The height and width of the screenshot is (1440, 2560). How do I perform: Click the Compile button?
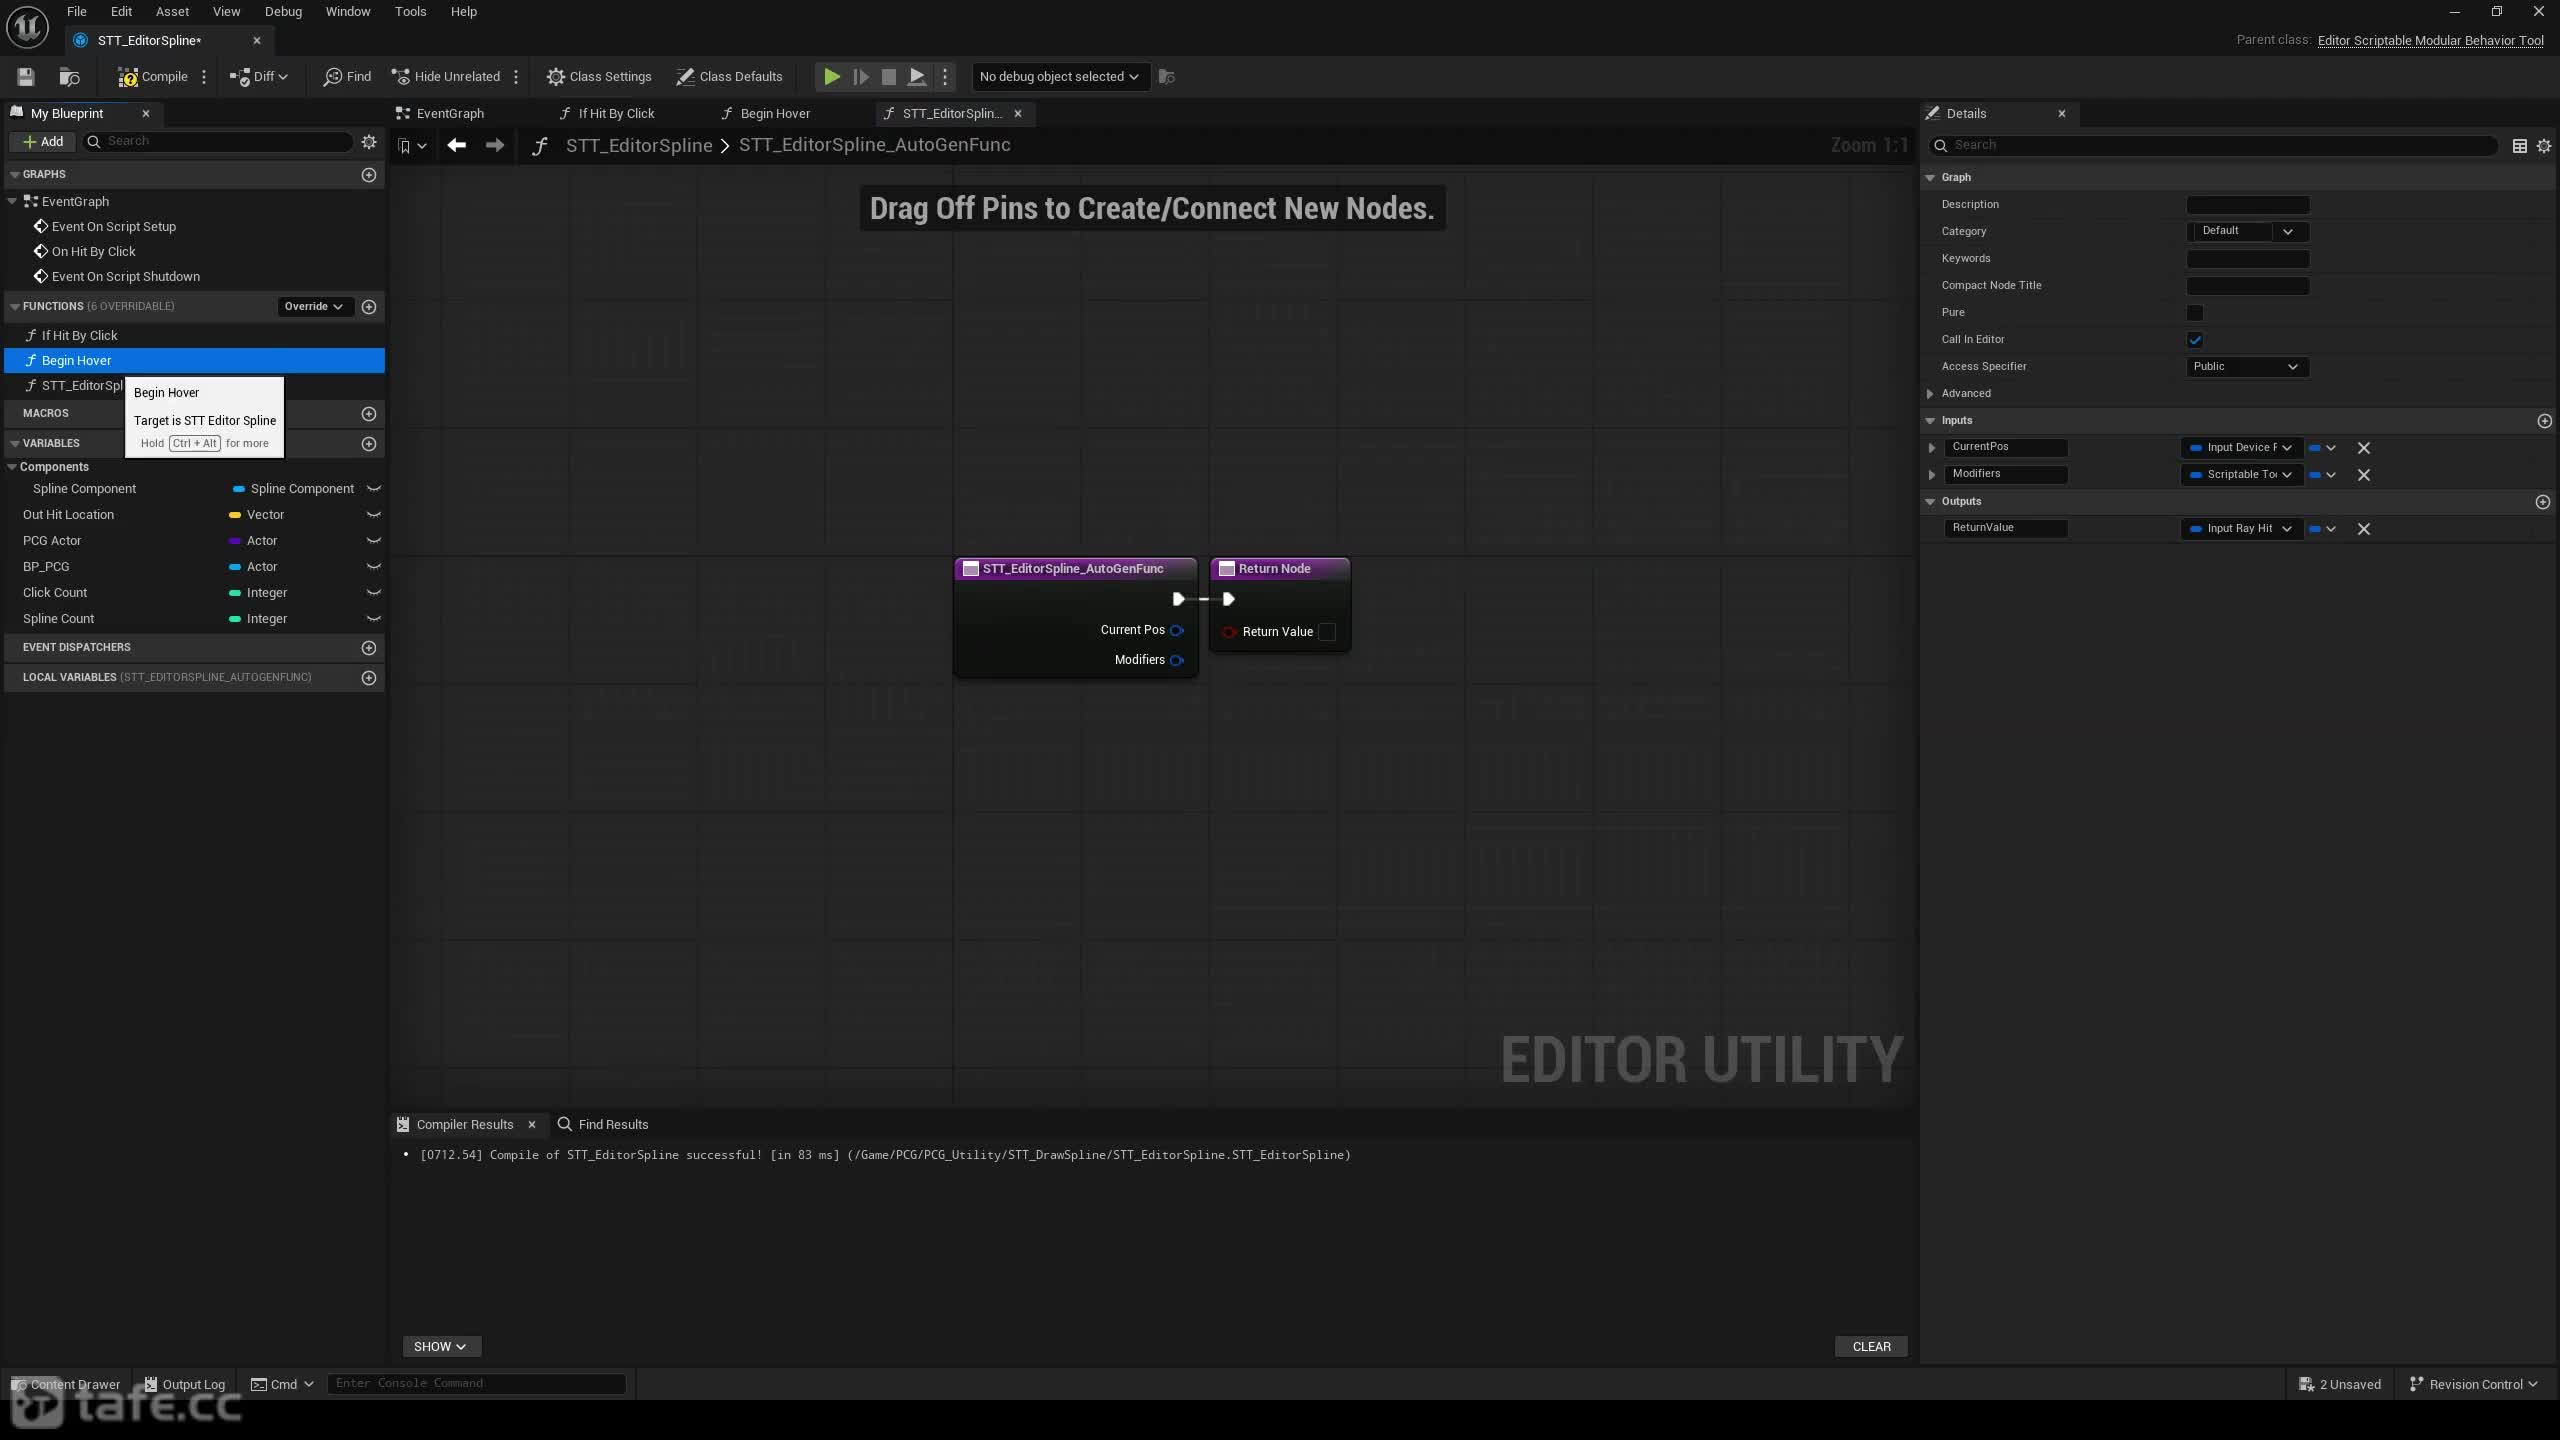pyautogui.click(x=152, y=77)
